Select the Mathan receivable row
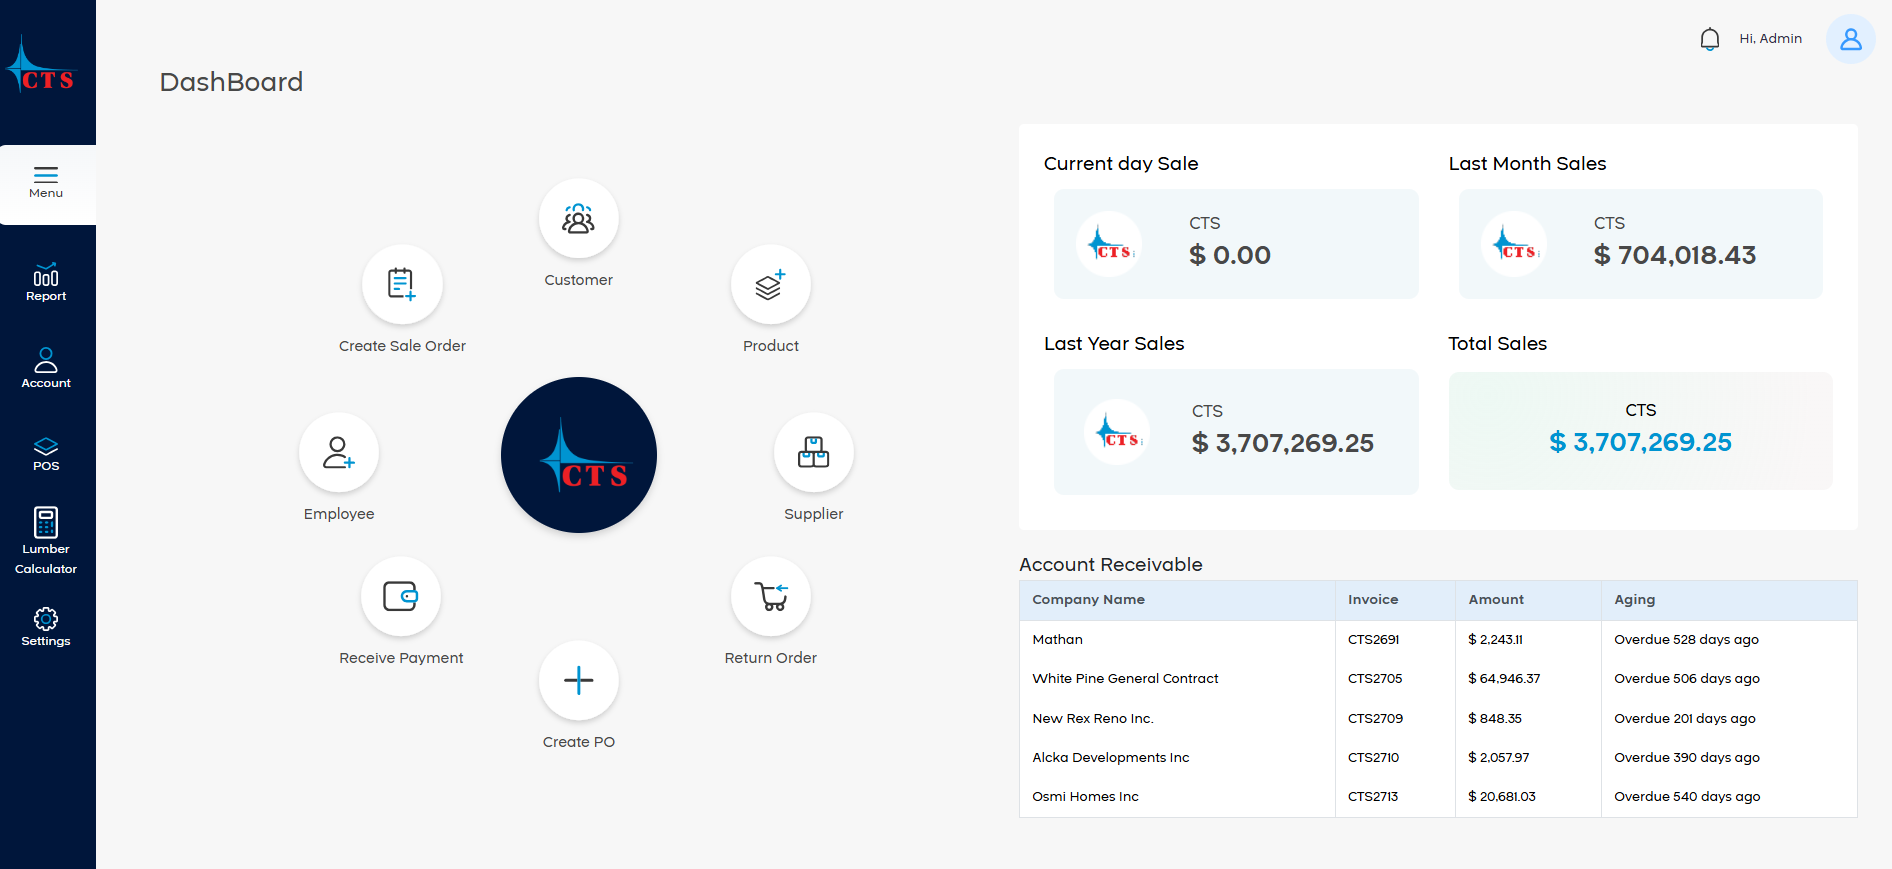 [x=1058, y=640]
